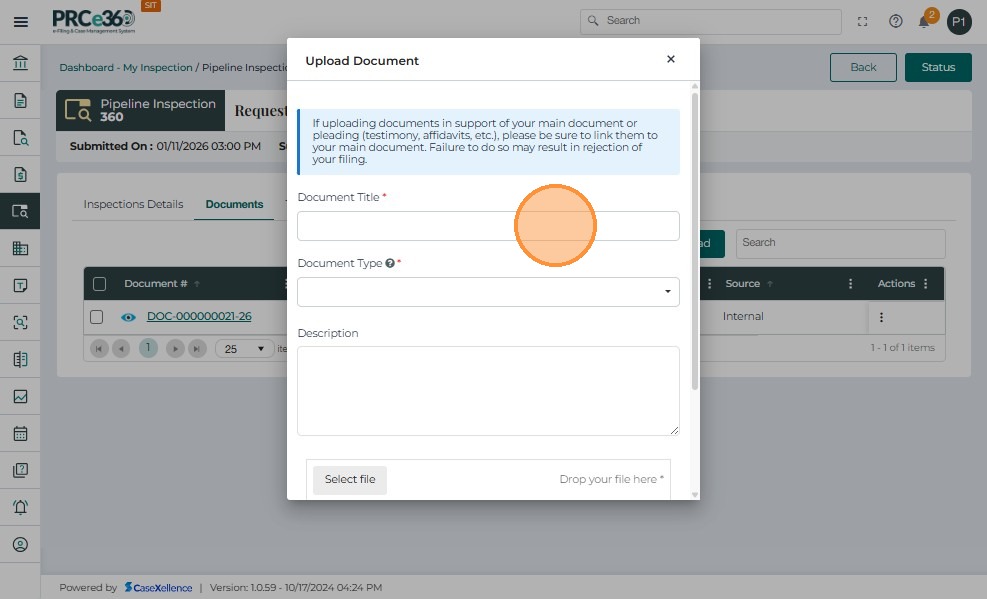The image size is (987, 599).
Task: Click the '1 - 1 of 1 items' text
Action: coord(902,348)
